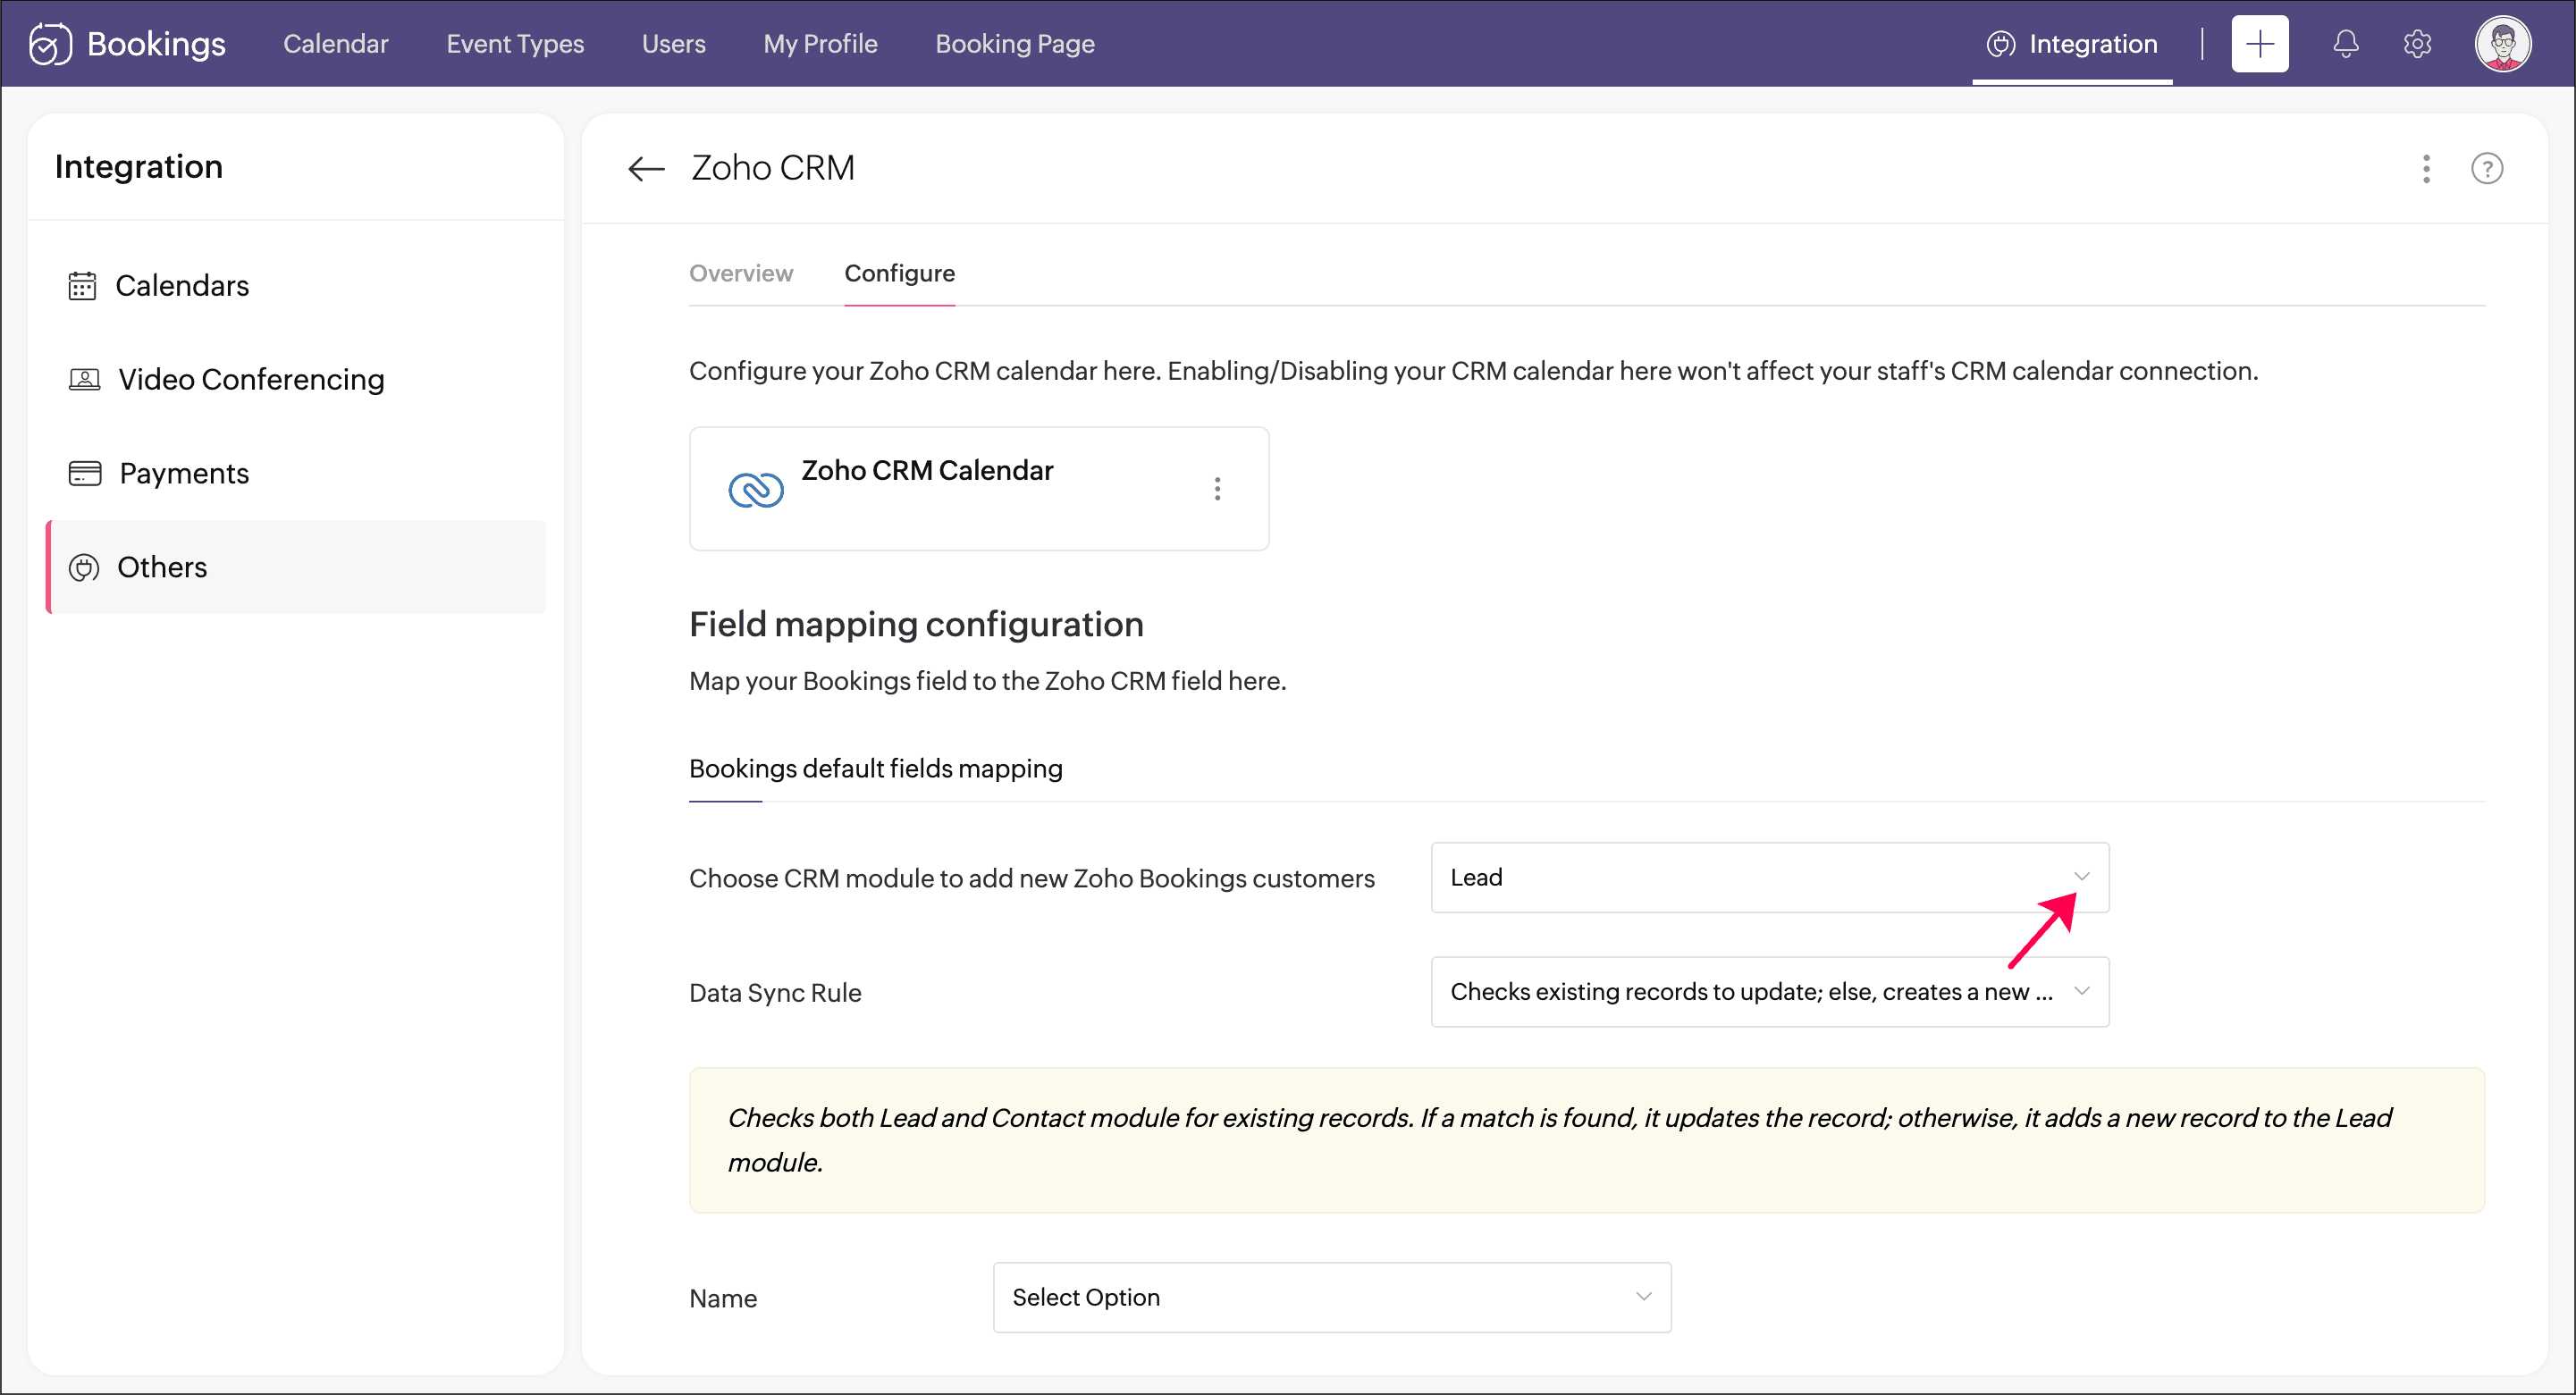The height and width of the screenshot is (1395, 2576).
Task: Switch to the Overview tab
Action: 740,273
